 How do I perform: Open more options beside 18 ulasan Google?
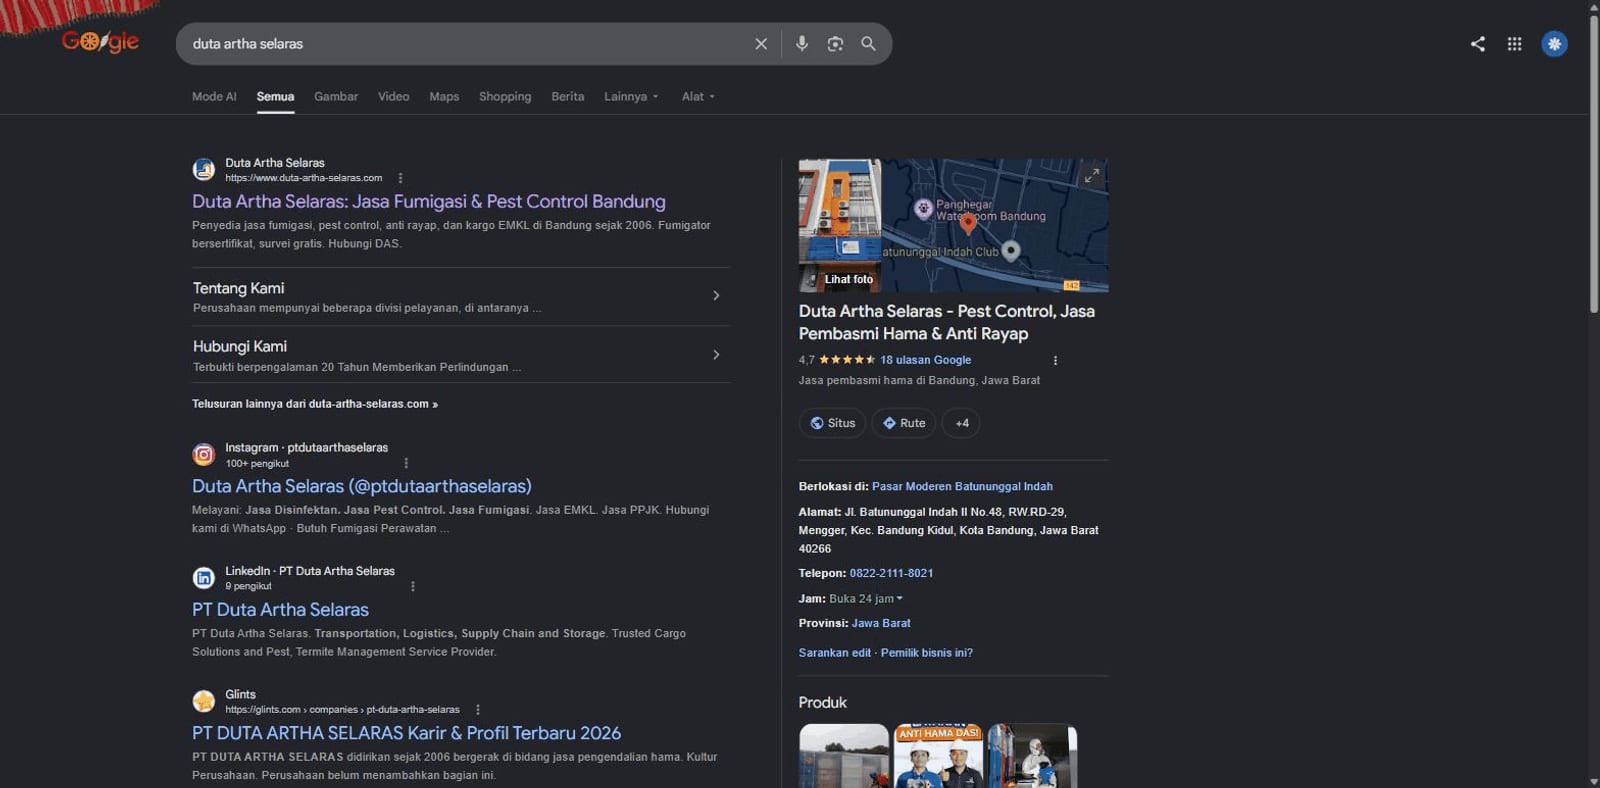(x=1055, y=360)
